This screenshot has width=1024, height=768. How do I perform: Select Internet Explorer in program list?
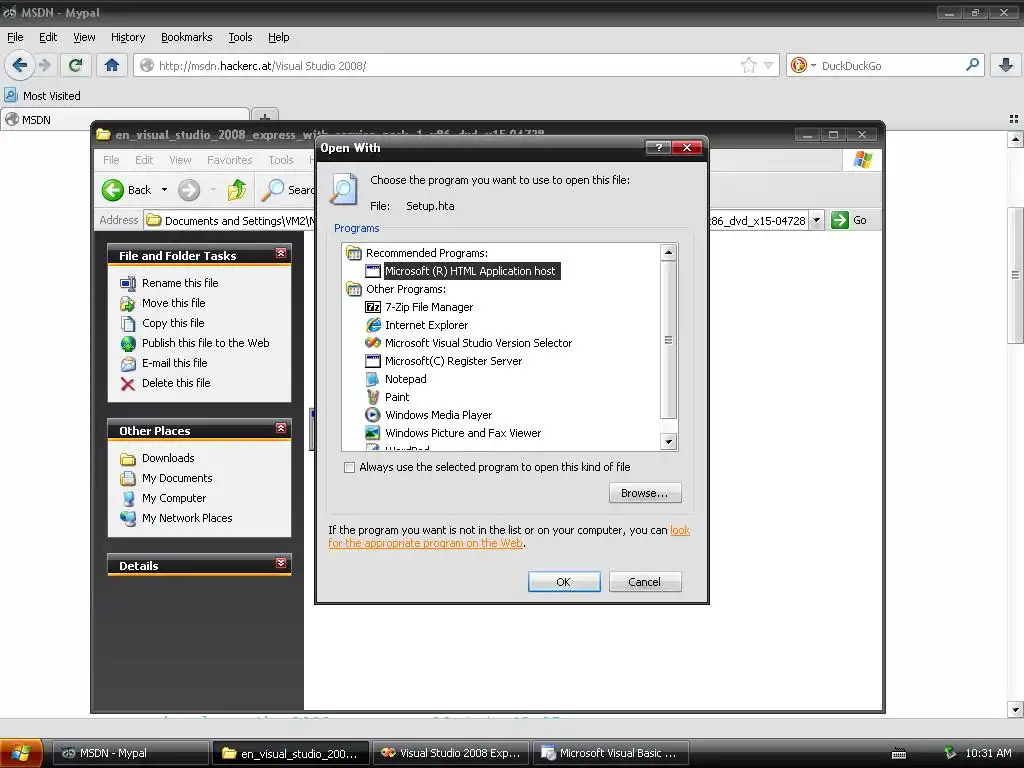click(426, 325)
